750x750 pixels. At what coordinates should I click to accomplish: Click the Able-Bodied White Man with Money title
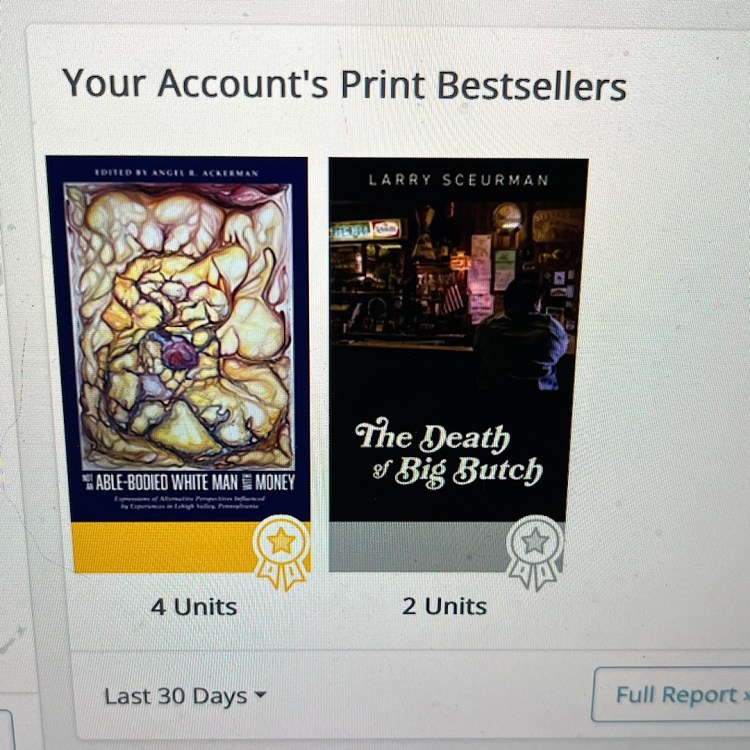[x=189, y=483]
